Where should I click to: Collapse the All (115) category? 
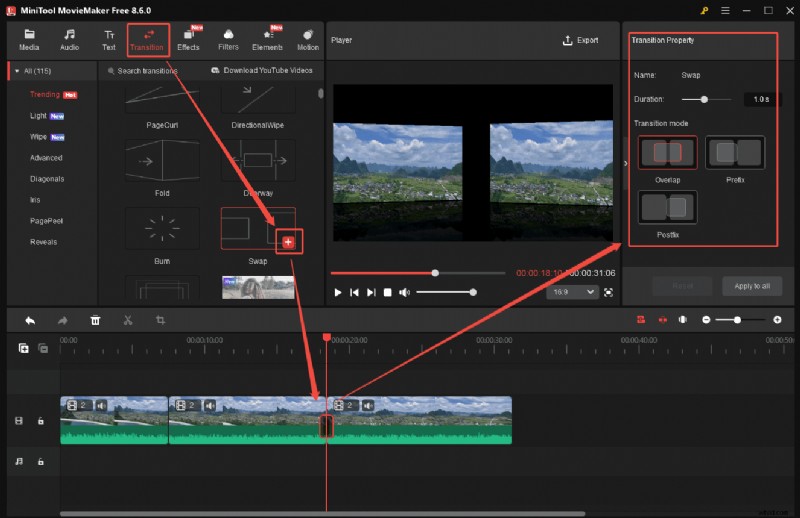(17, 71)
